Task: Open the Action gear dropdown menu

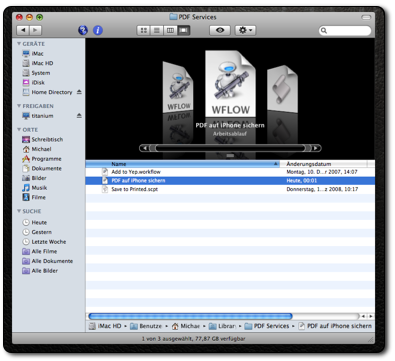Action: pos(245,30)
